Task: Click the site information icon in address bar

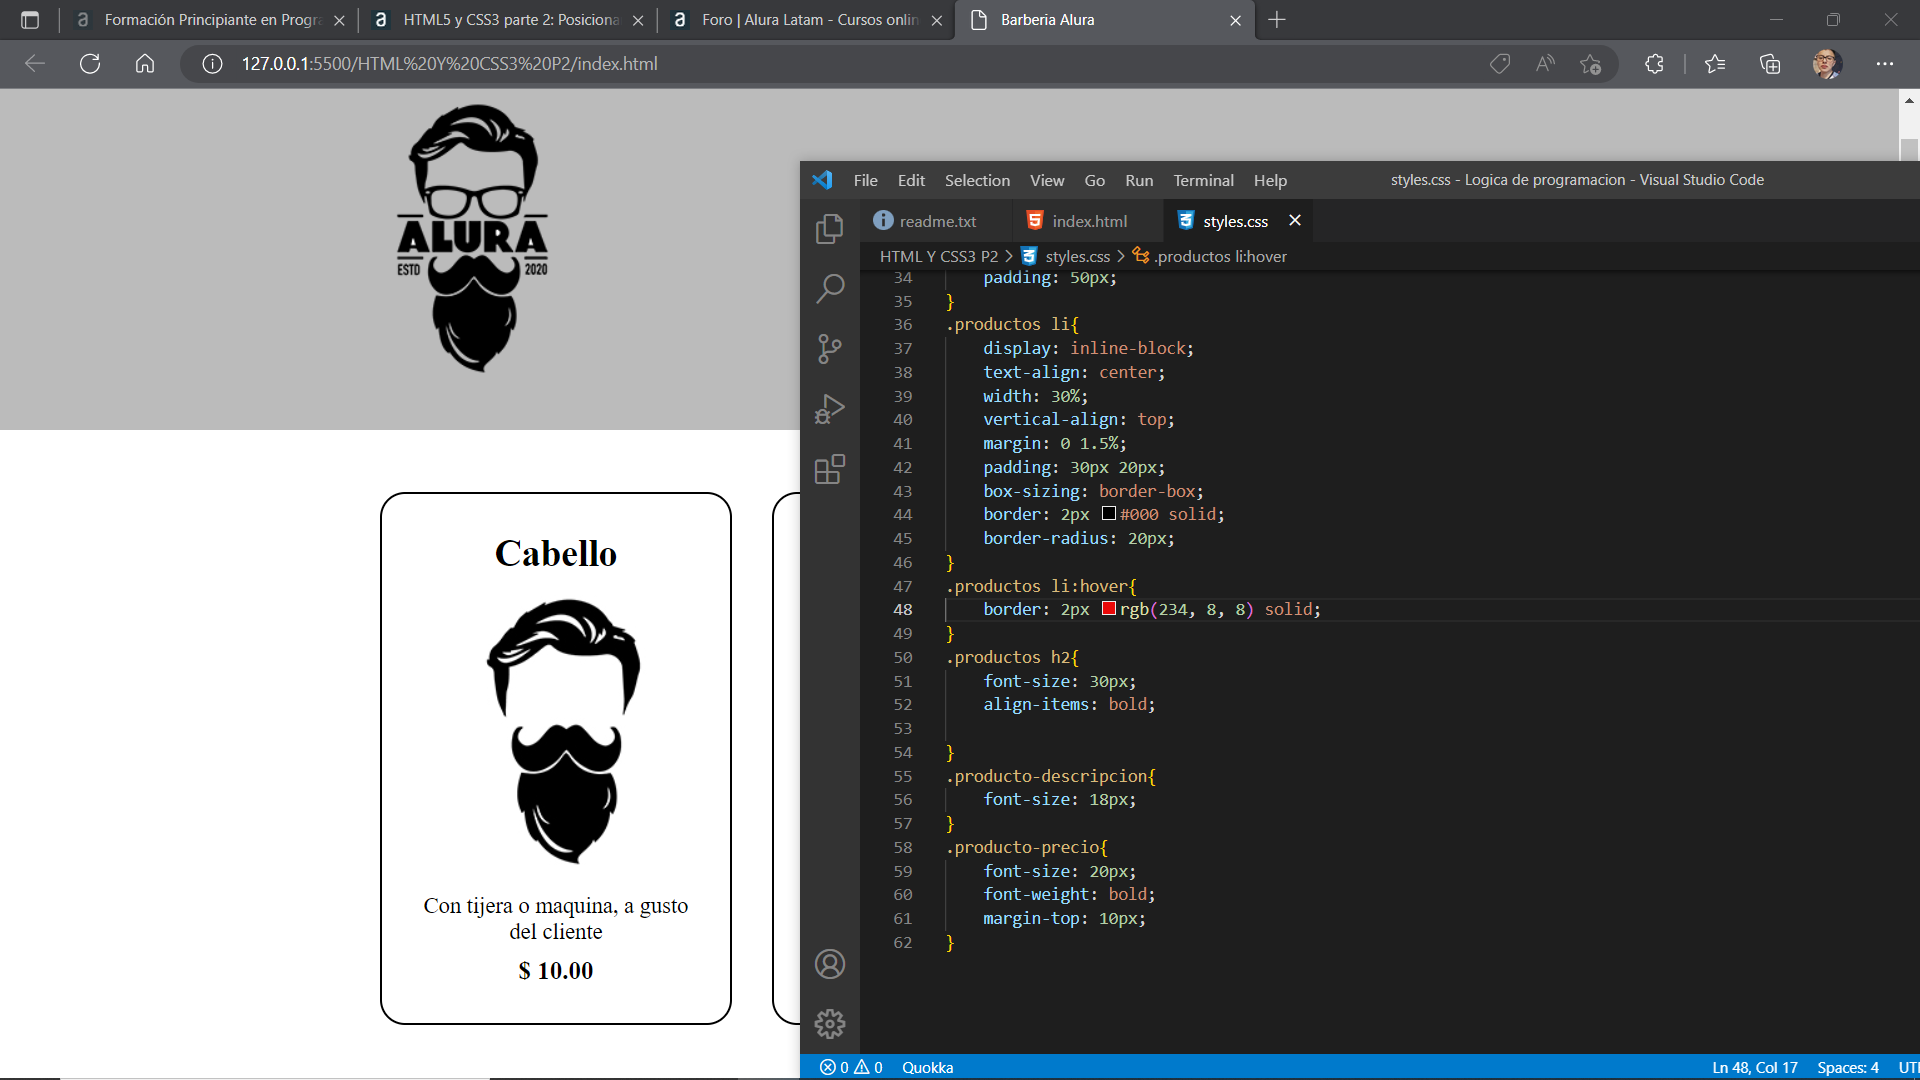Action: coord(212,64)
